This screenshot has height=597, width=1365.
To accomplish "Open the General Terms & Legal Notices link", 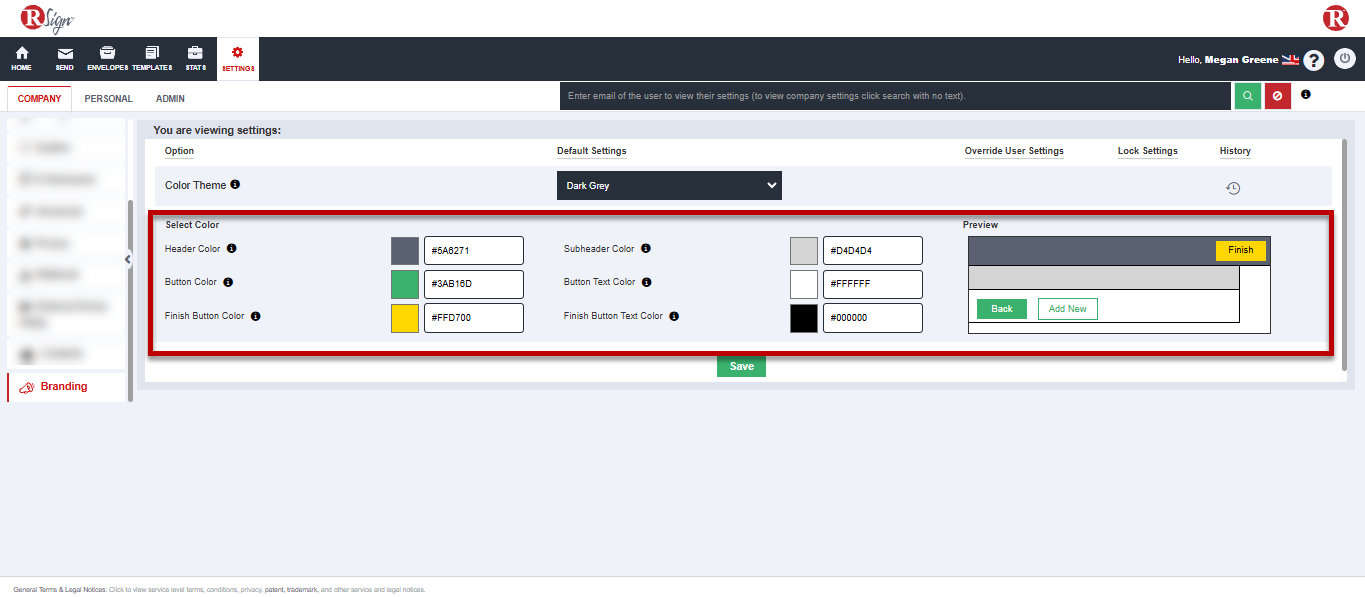I will tap(60, 590).
